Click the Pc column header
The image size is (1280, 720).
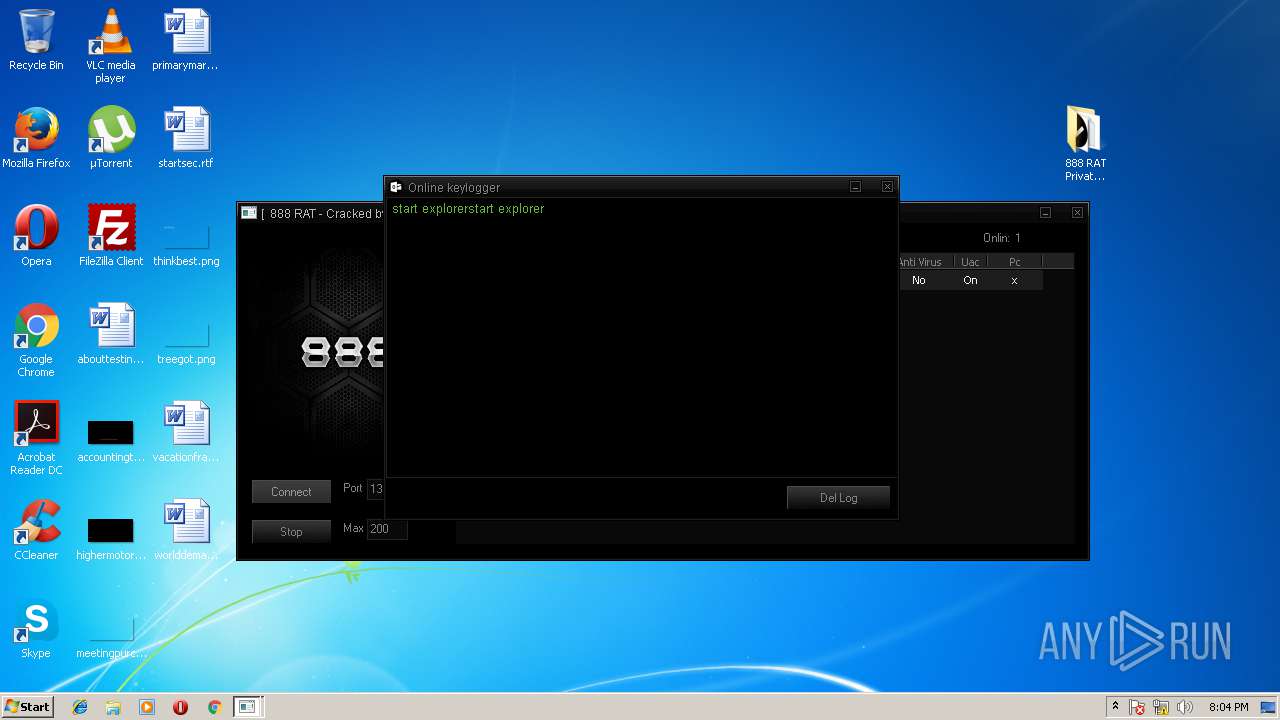pyautogui.click(x=1015, y=262)
